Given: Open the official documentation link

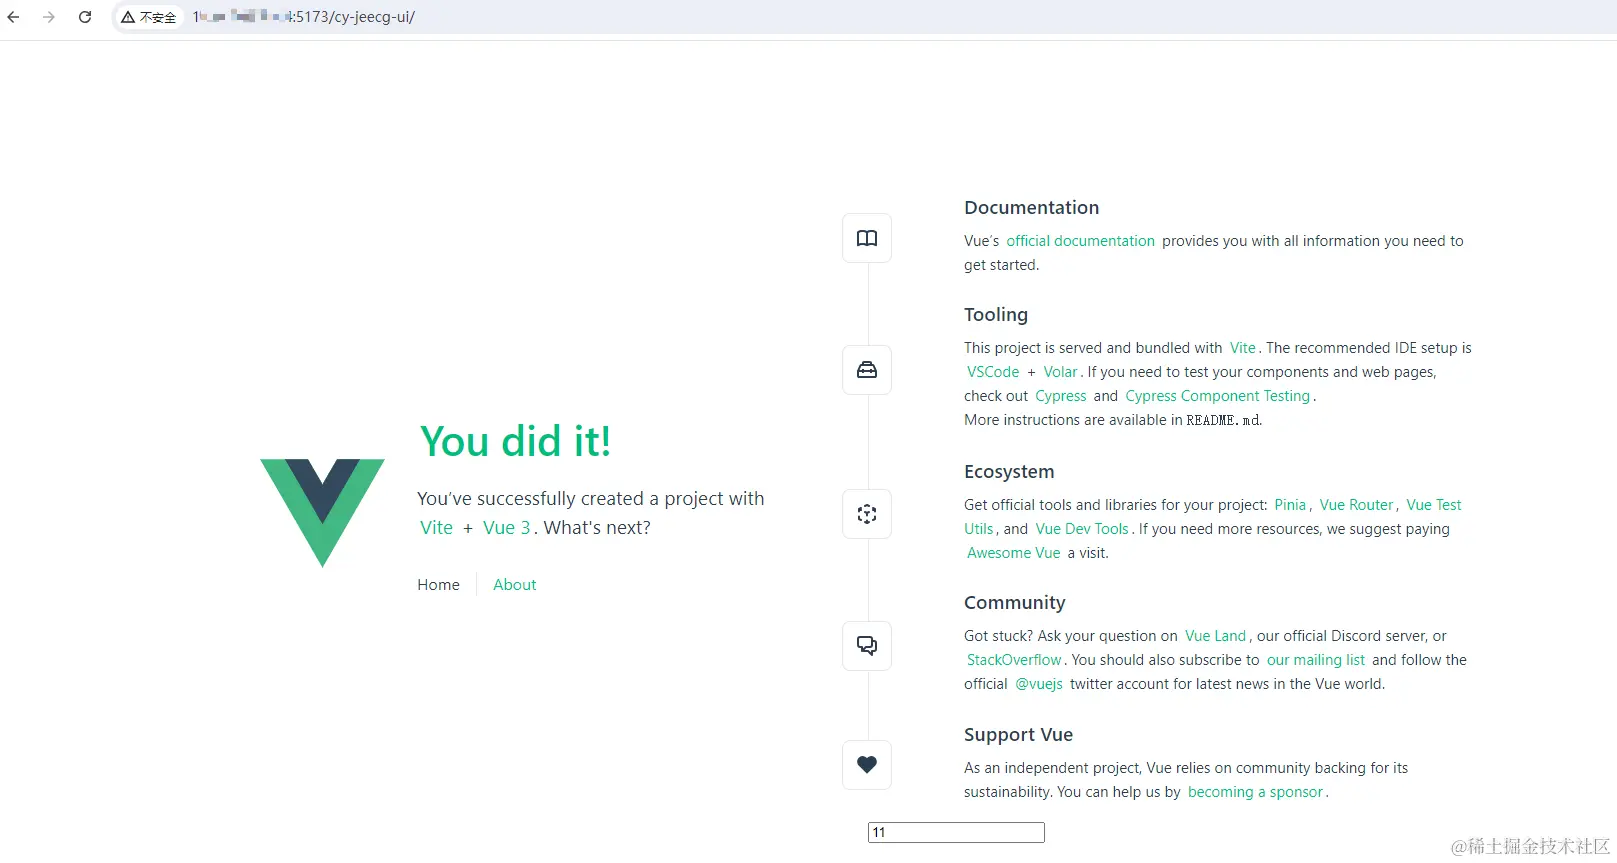Looking at the screenshot, I should click(x=1081, y=241).
